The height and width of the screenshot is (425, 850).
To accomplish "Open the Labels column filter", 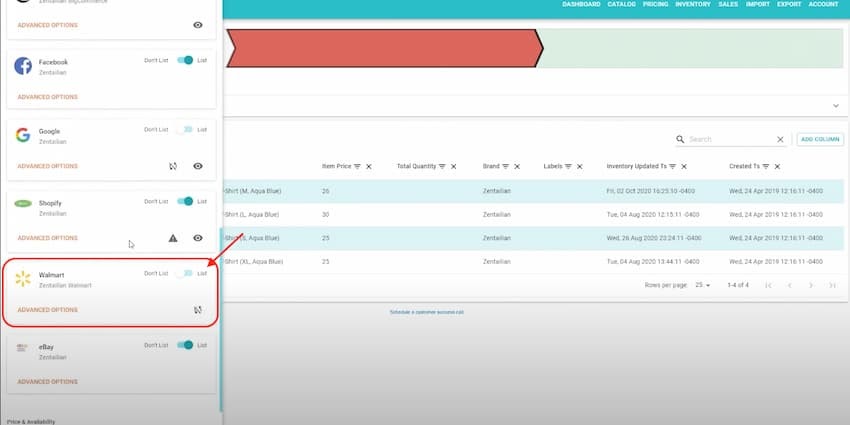I will pyautogui.click(x=568, y=166).
